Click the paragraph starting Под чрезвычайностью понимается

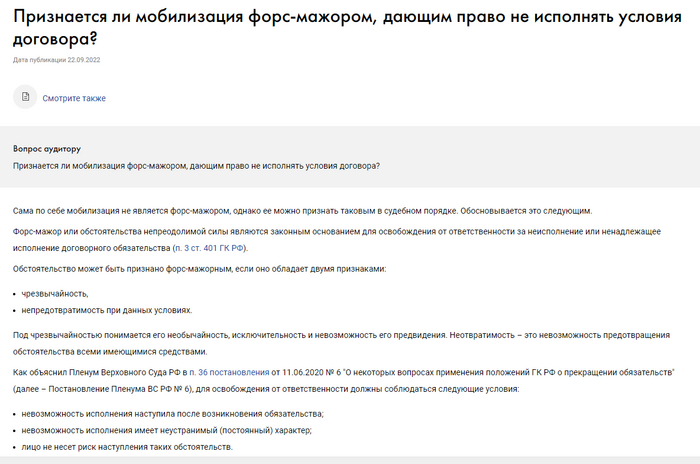point(342,343)
